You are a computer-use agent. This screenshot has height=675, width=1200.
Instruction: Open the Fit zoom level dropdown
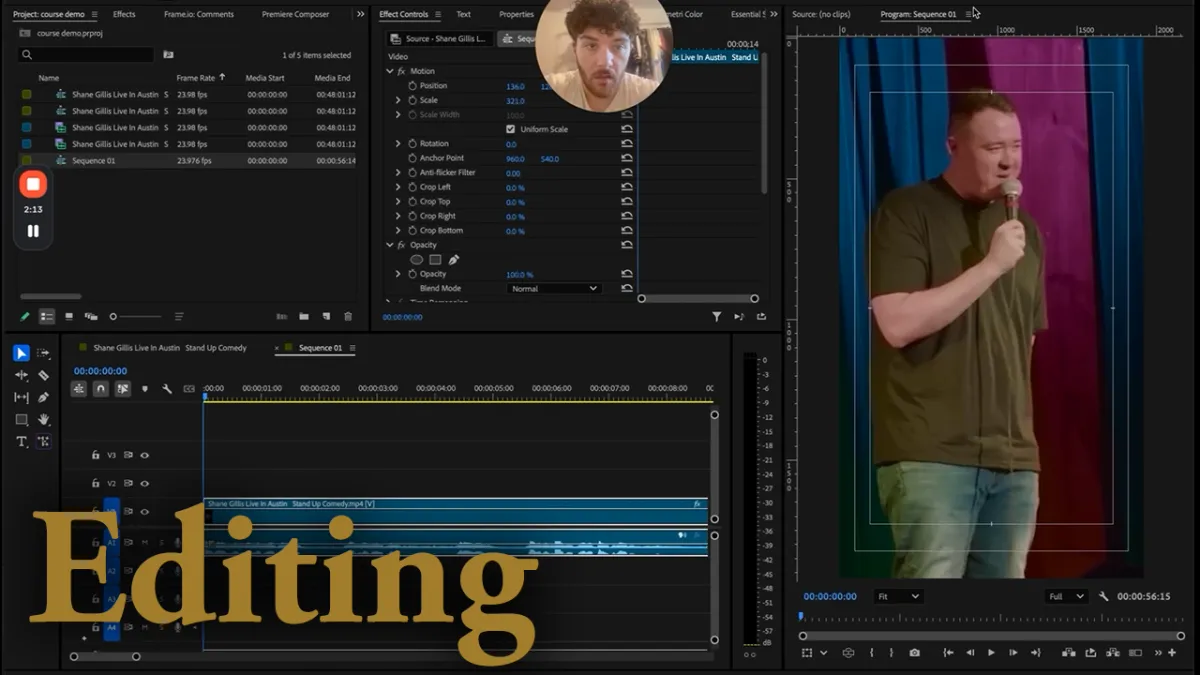coord(897,596)
